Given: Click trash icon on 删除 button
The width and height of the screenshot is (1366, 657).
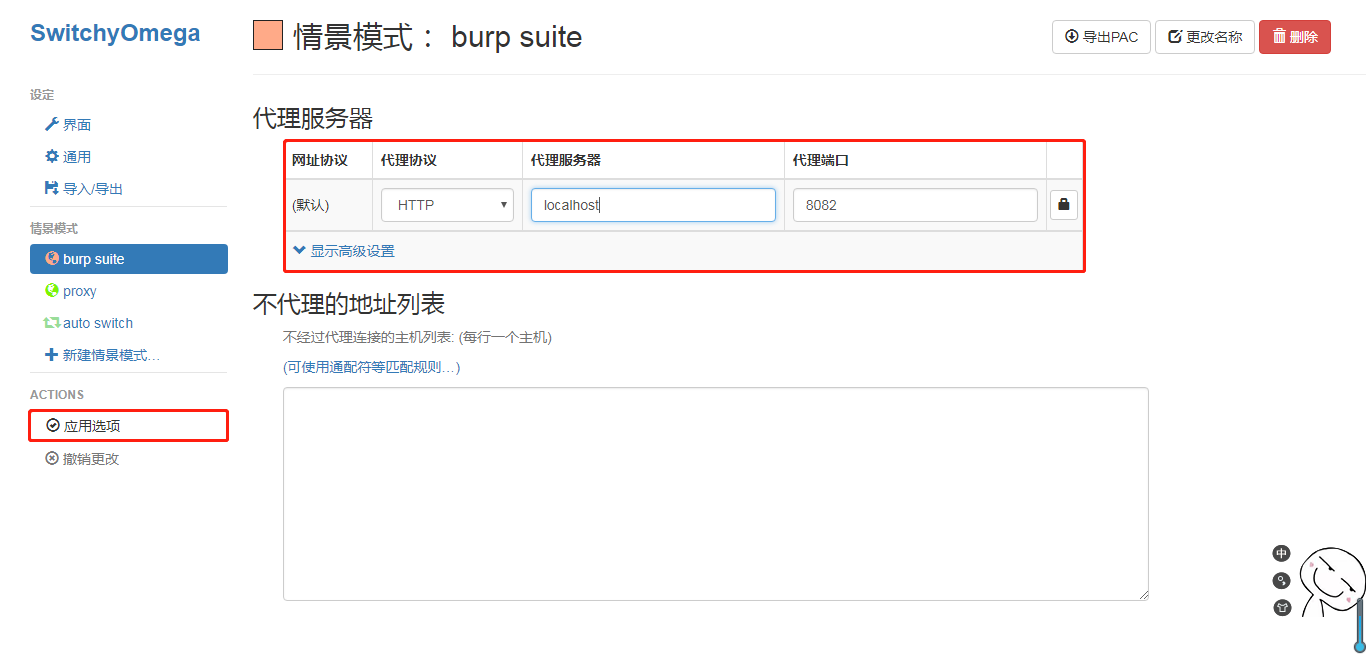Looking at the screenshot, I should tap(1279, 36).
